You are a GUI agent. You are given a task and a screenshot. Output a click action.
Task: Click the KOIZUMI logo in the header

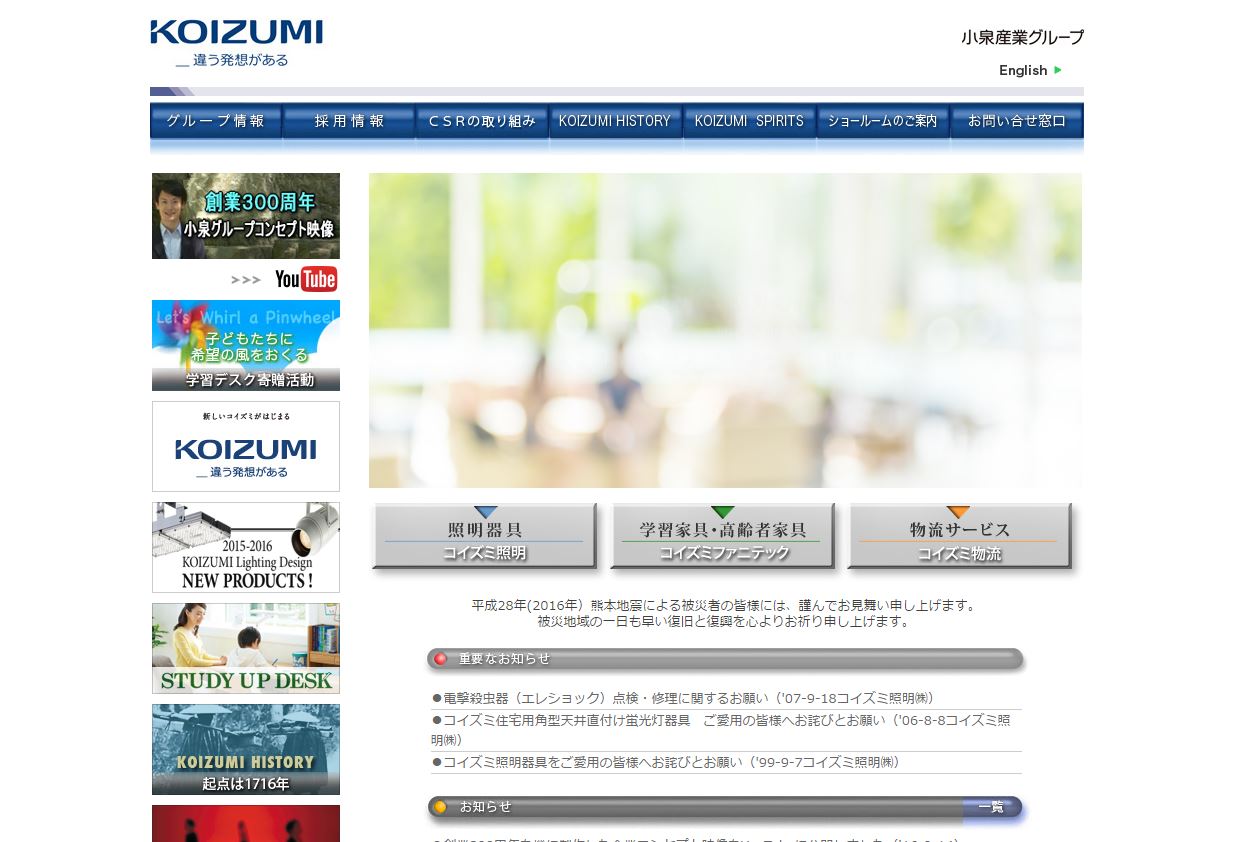237,32
